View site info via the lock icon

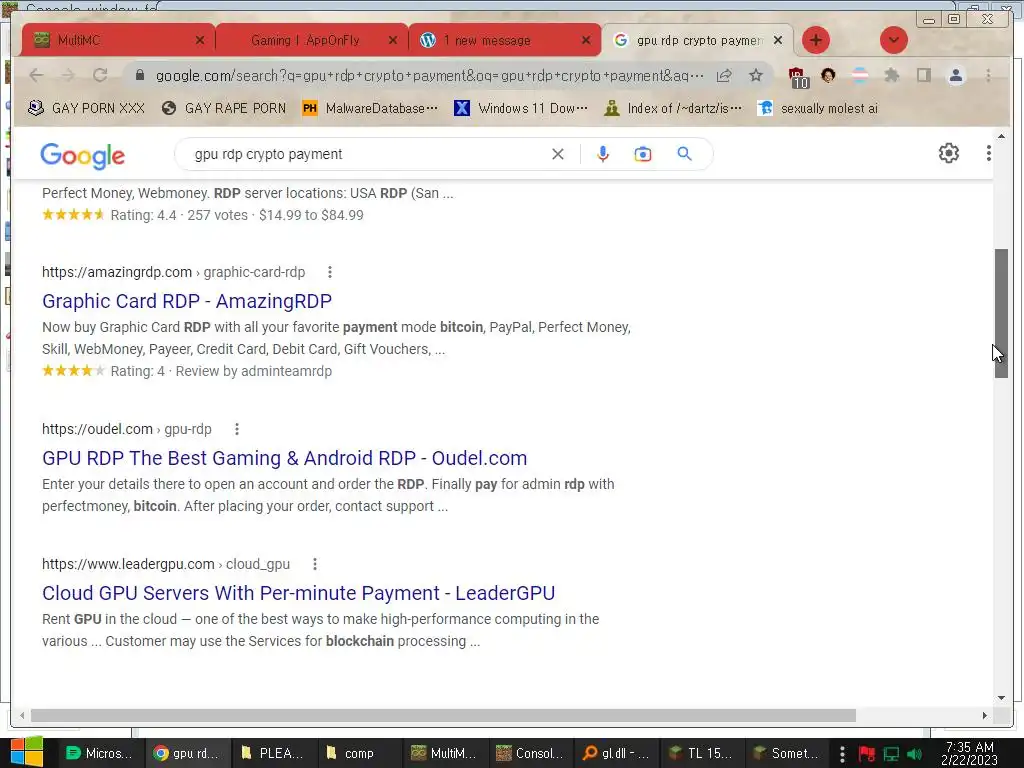click(139, 76)
